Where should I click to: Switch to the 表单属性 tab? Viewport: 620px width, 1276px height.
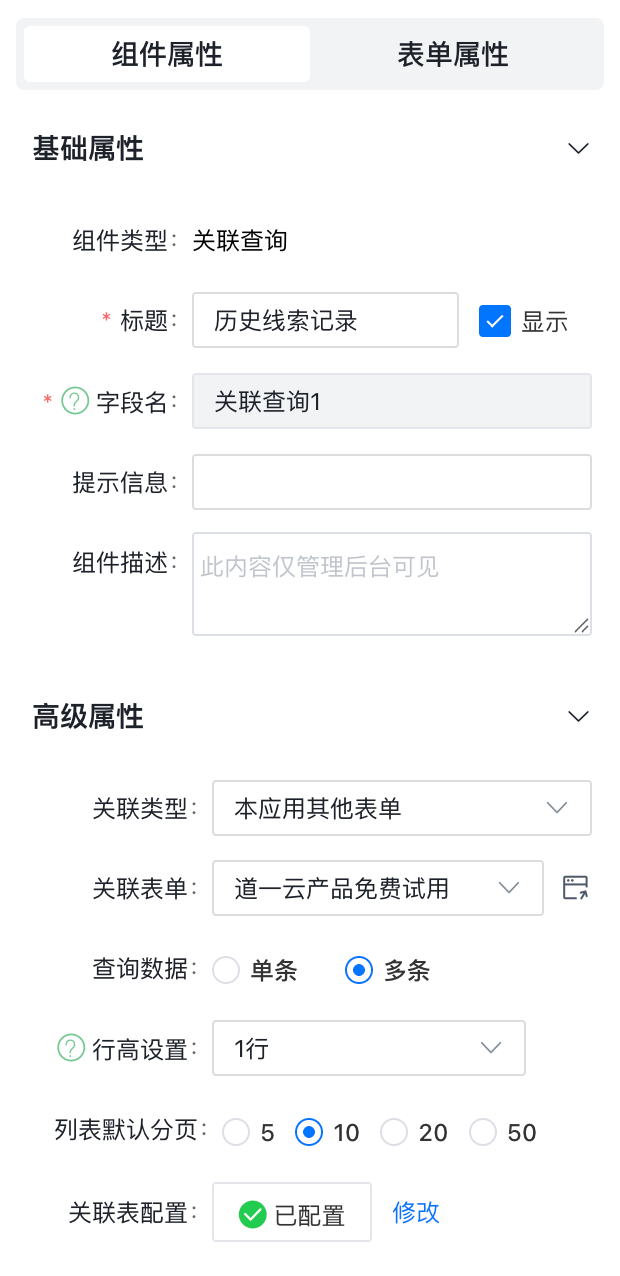pyautogui.click(x=453, y=54)
